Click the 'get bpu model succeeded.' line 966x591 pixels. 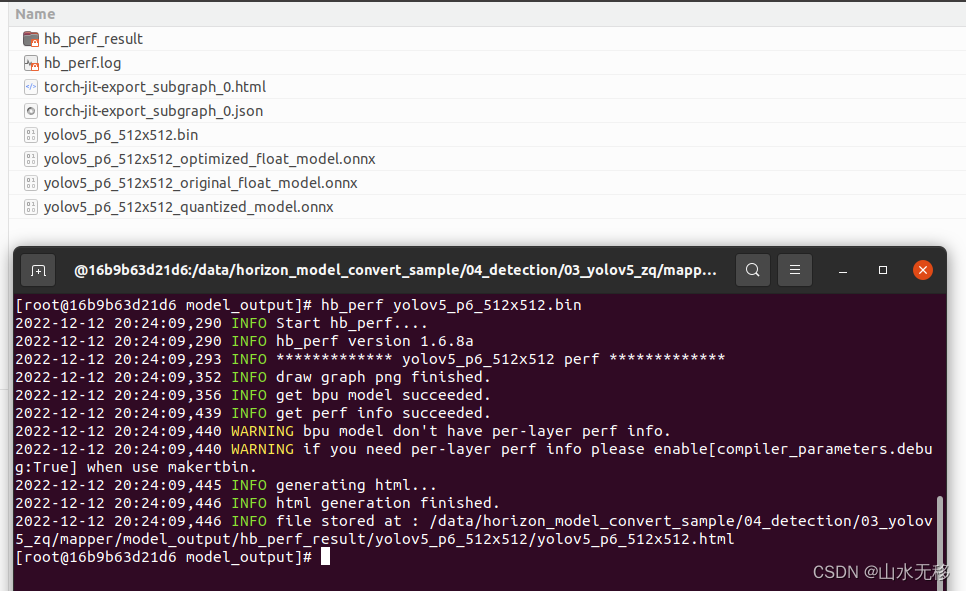[x=253, y=395]
